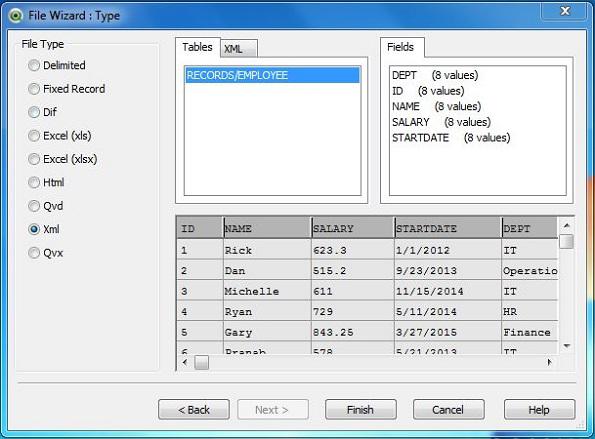Viewport: 595px width, 439px height.
Task: Click the STARTDATE column header
Action: pos(448,228)
